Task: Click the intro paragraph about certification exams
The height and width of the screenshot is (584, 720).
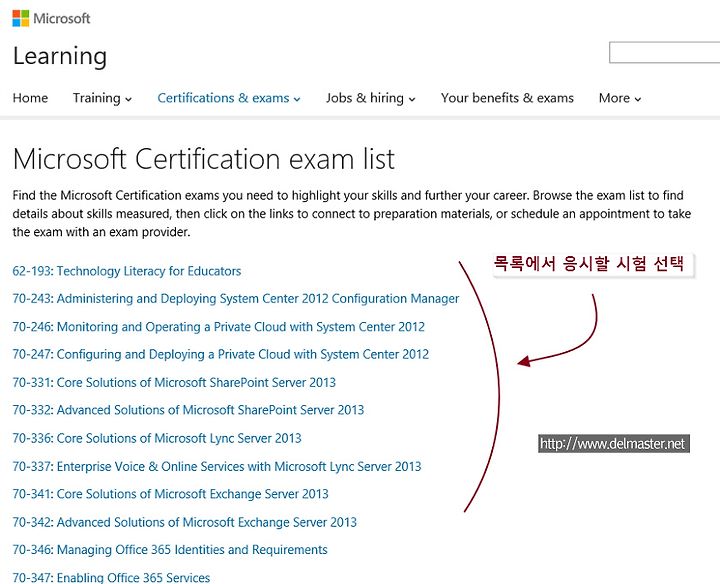Action: coord(352,213)
